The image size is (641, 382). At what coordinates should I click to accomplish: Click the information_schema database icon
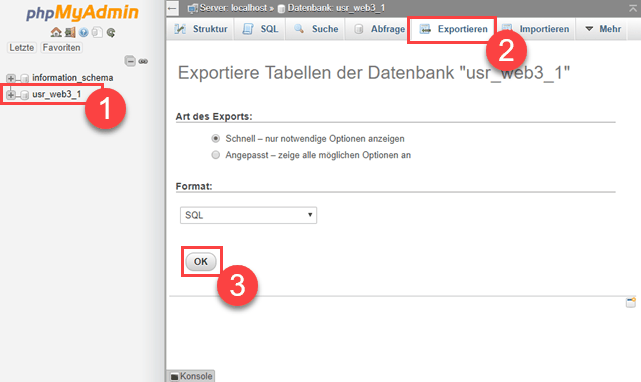click(25, 78)
